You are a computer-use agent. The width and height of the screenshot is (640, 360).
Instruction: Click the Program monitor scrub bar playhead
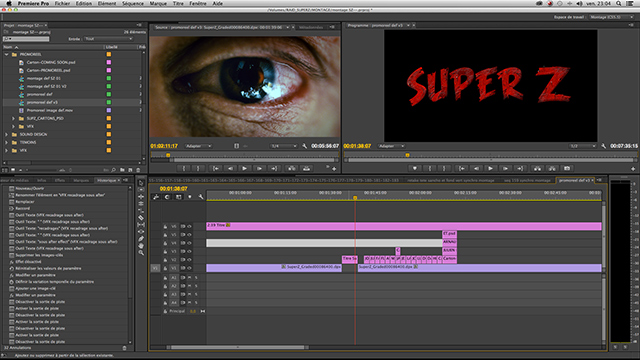pyautogui.click(x=407, y=155)
